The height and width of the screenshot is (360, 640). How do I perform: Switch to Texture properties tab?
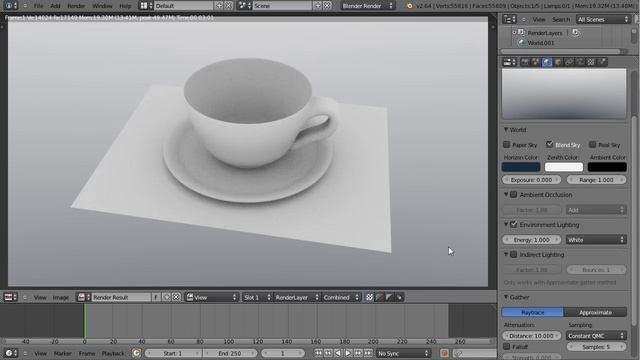tap(591, 62)
